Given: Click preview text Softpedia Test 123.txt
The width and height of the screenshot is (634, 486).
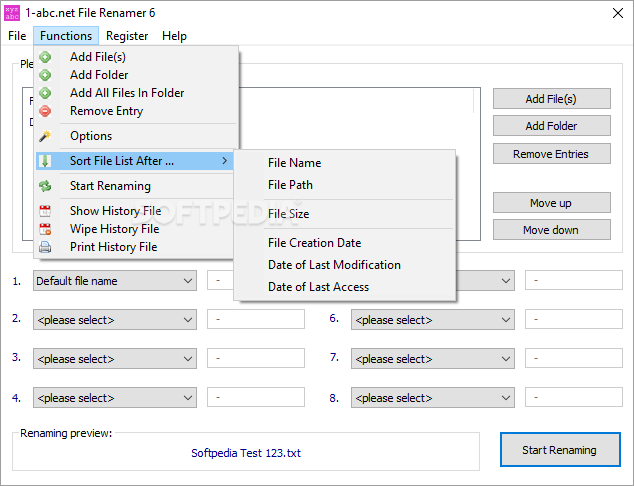Looking at the screenshot, I should pyautogui.click(x=246, y=453).
